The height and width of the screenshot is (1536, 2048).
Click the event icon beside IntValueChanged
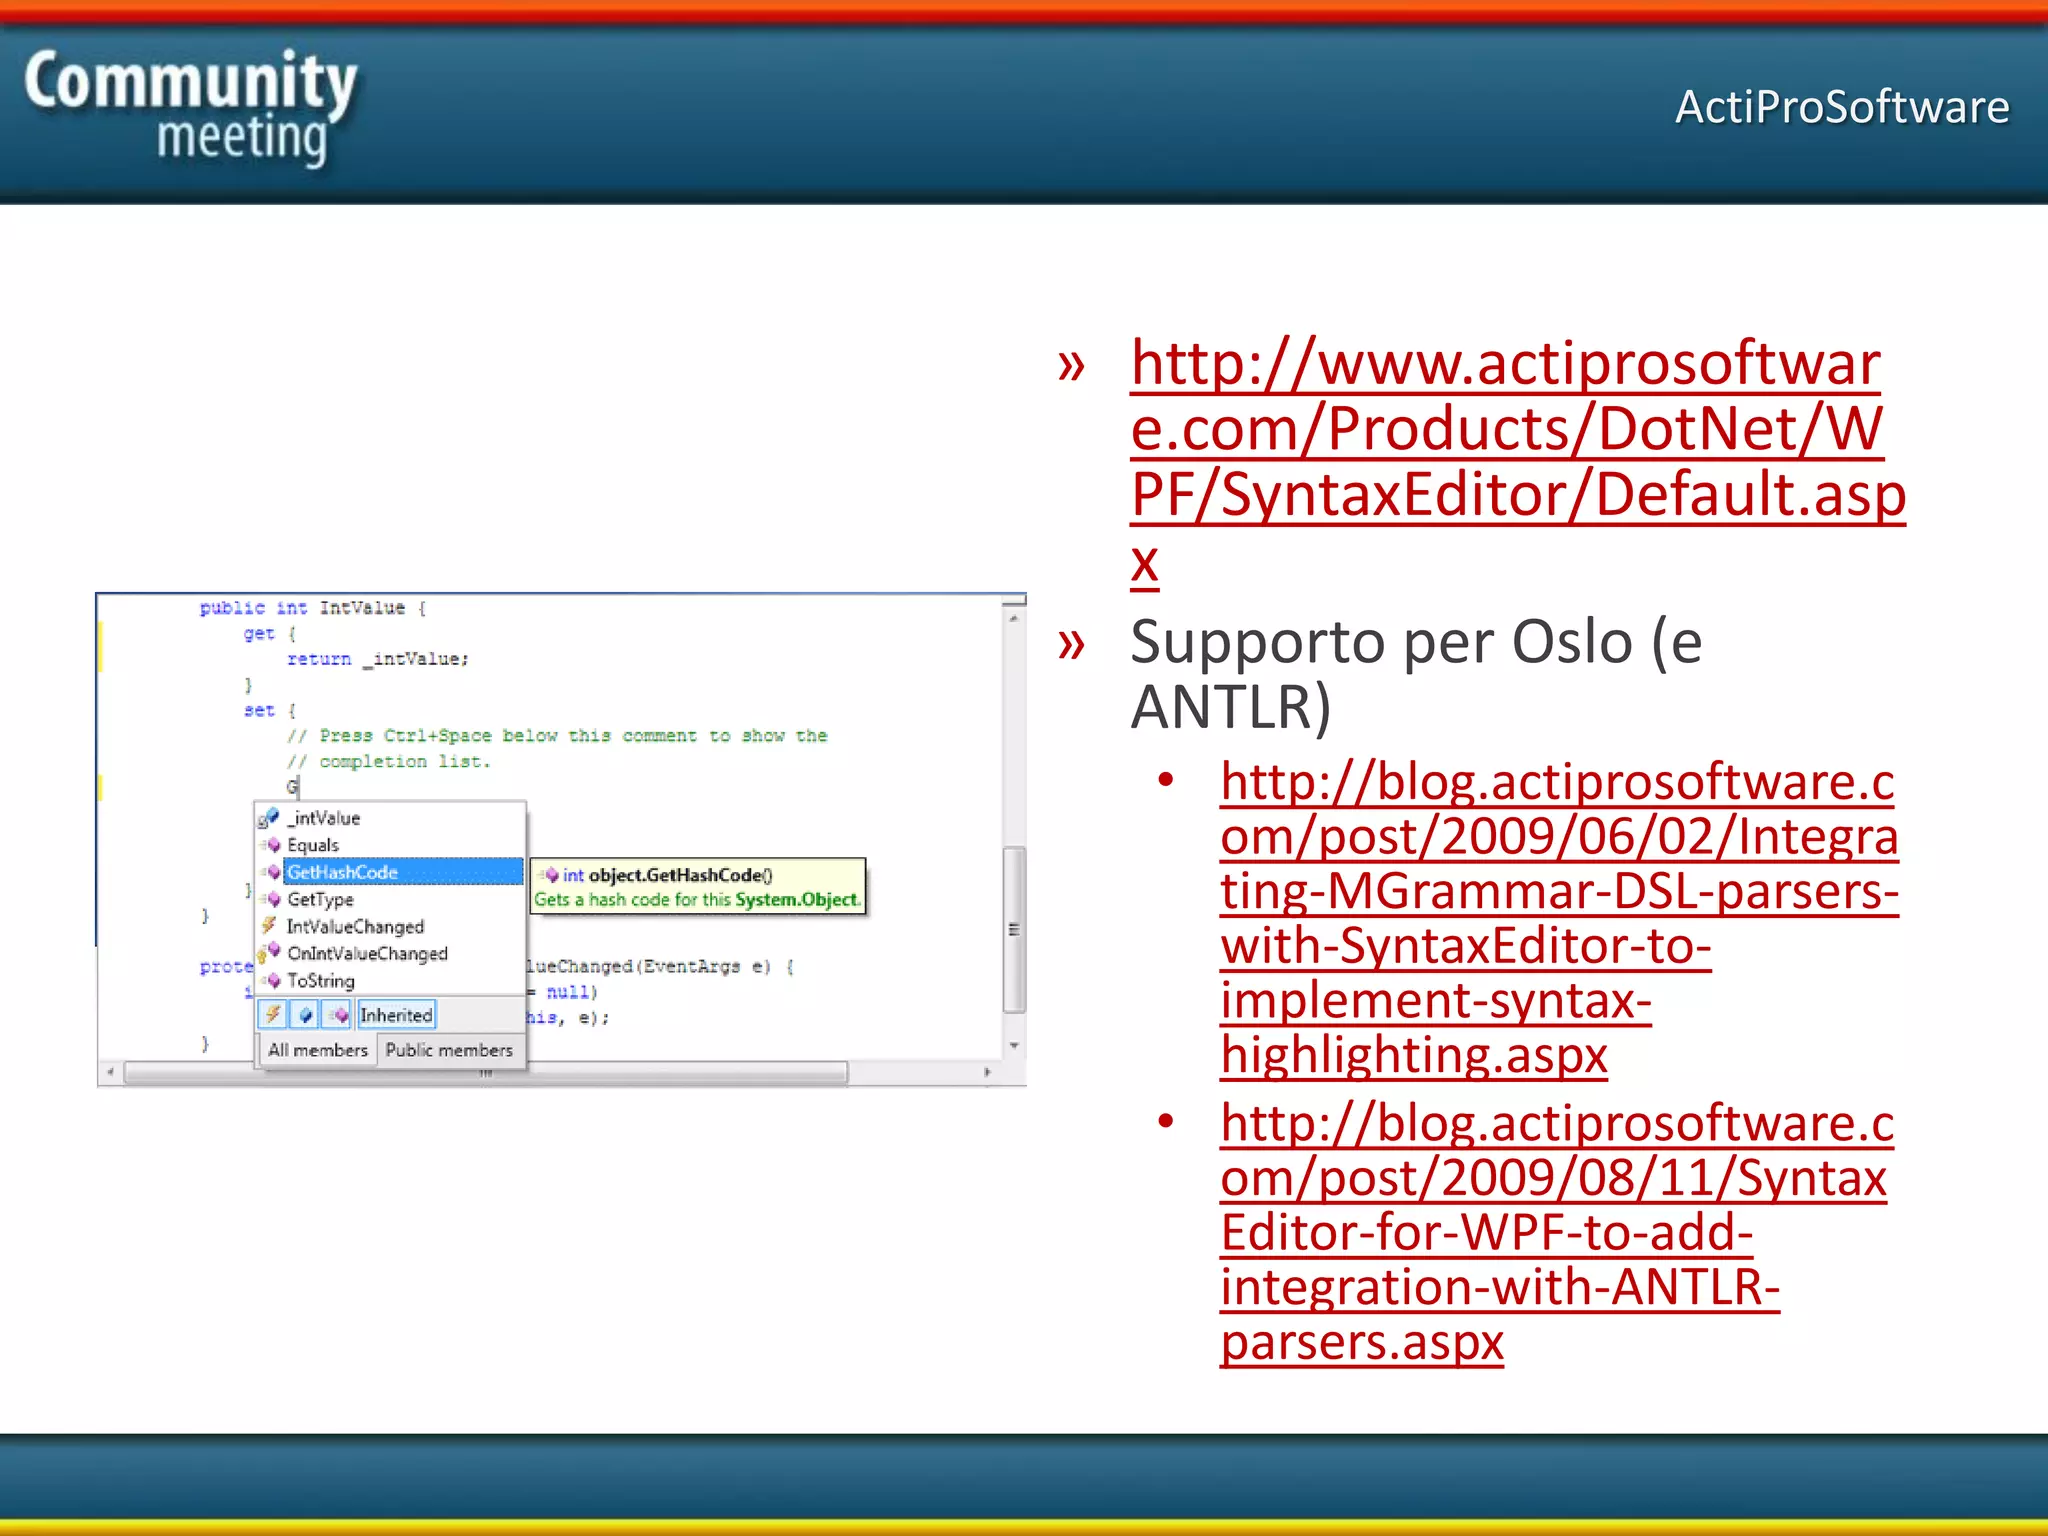(x=269, y=925)
